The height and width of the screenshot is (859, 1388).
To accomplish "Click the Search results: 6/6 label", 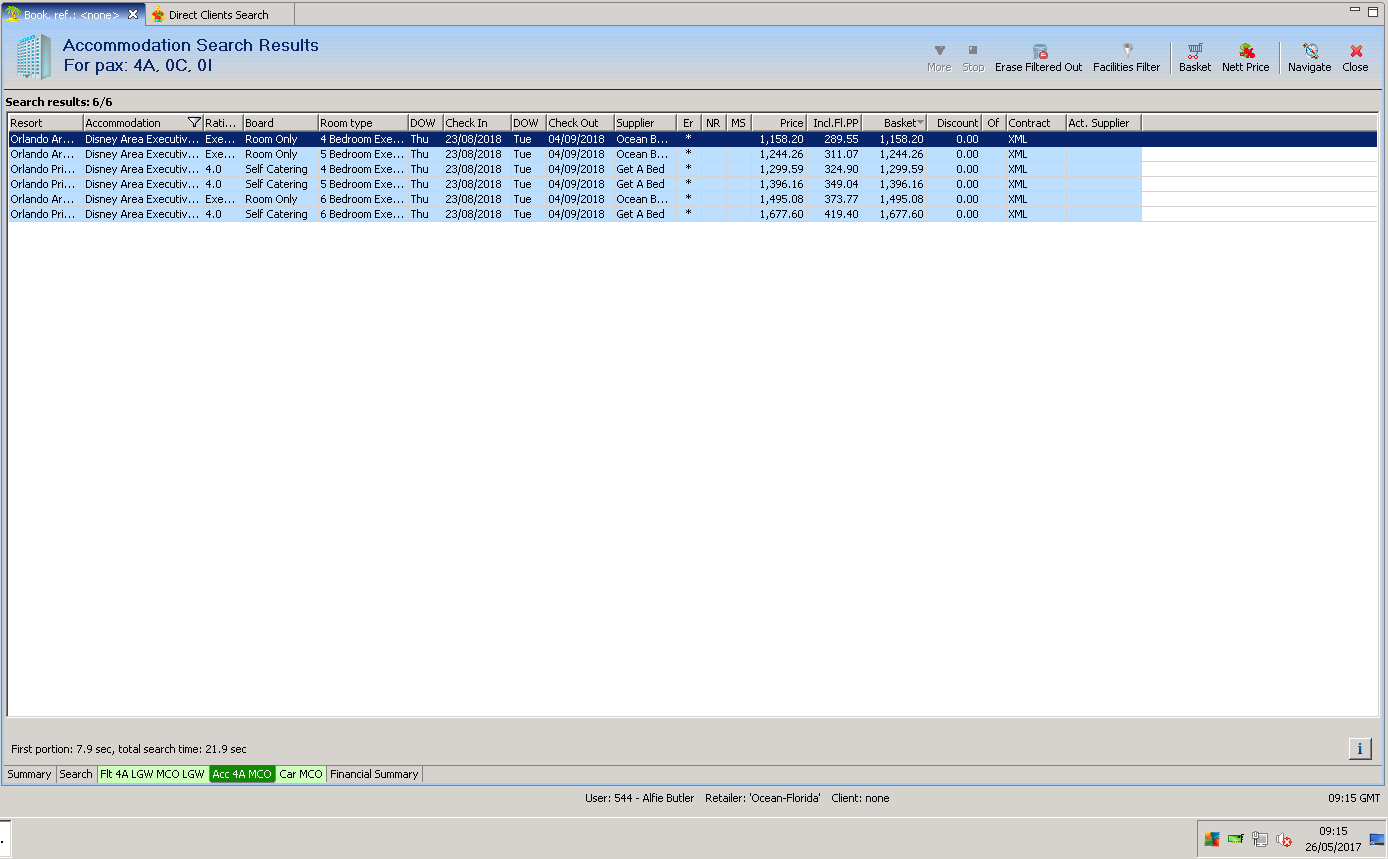I will pyautogui.click(x=59, y=102).
